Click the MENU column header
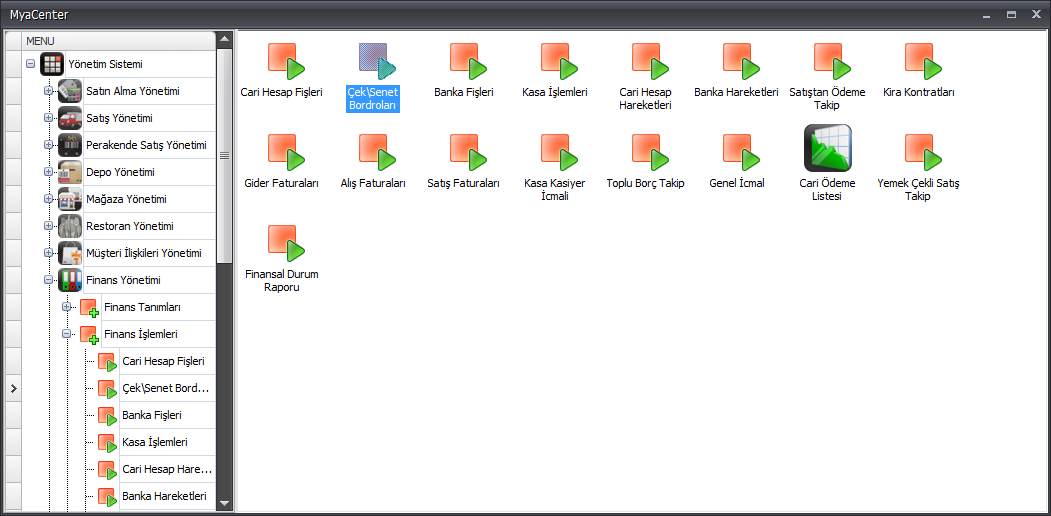Viewport: 1051px width, 516px height. point(119,41)
